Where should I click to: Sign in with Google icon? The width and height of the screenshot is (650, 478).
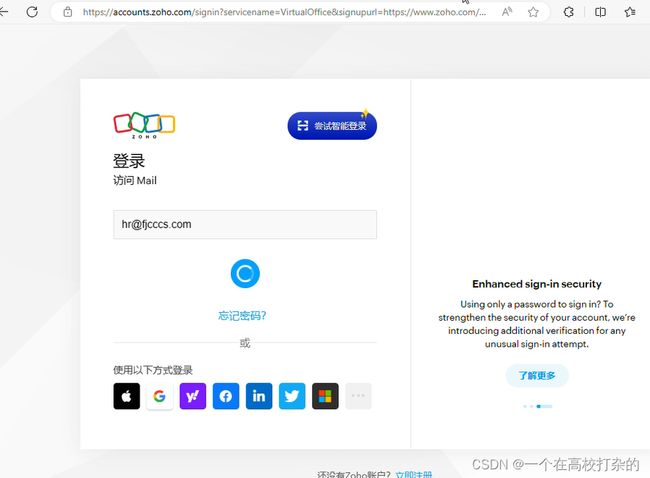click(160, 396)
